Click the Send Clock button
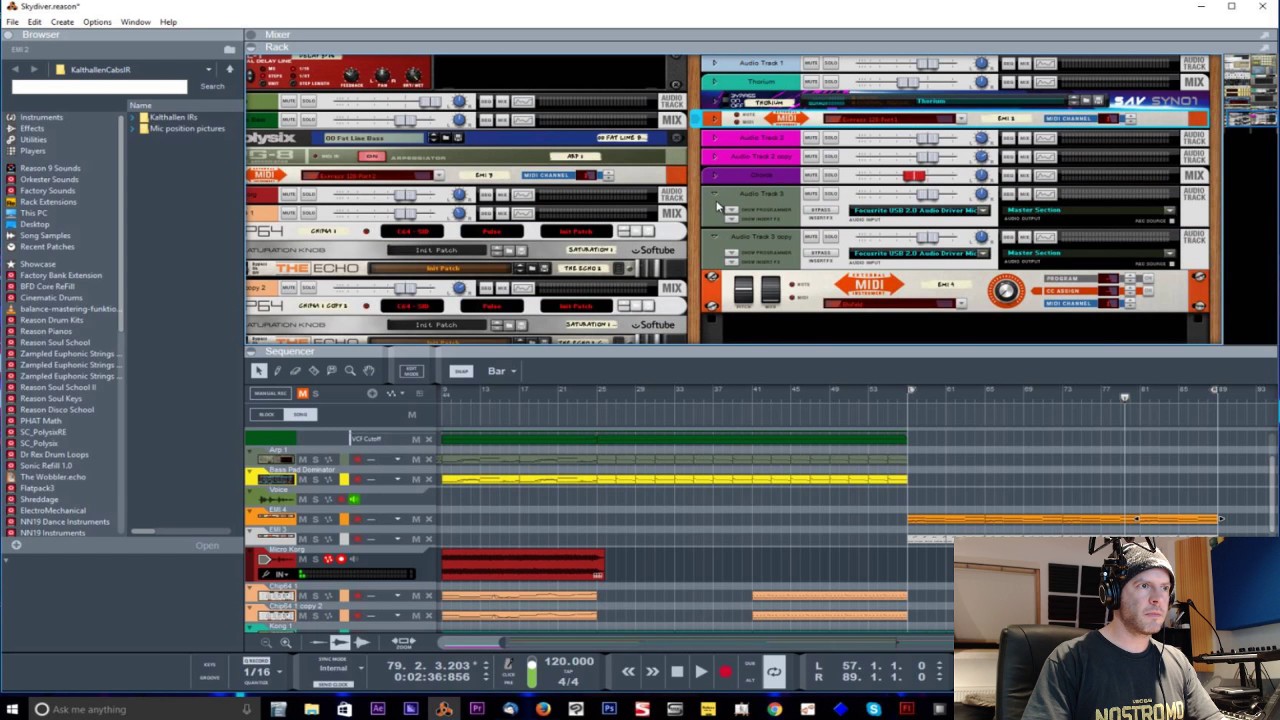This screenshot has height=720, width=1280. tap(333, 684)
